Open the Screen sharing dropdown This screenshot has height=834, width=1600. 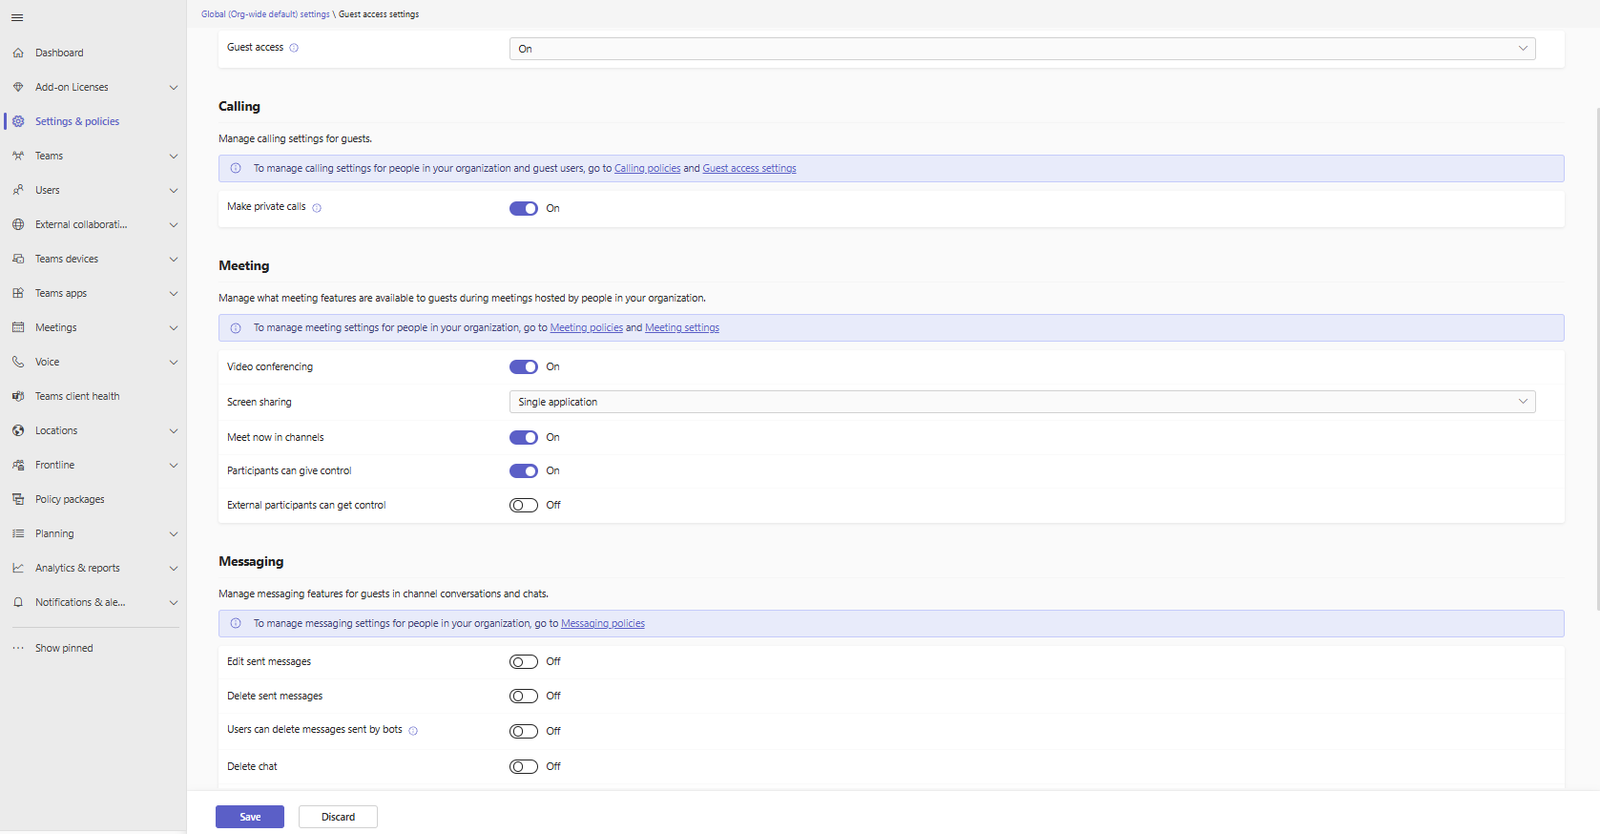1022,402
